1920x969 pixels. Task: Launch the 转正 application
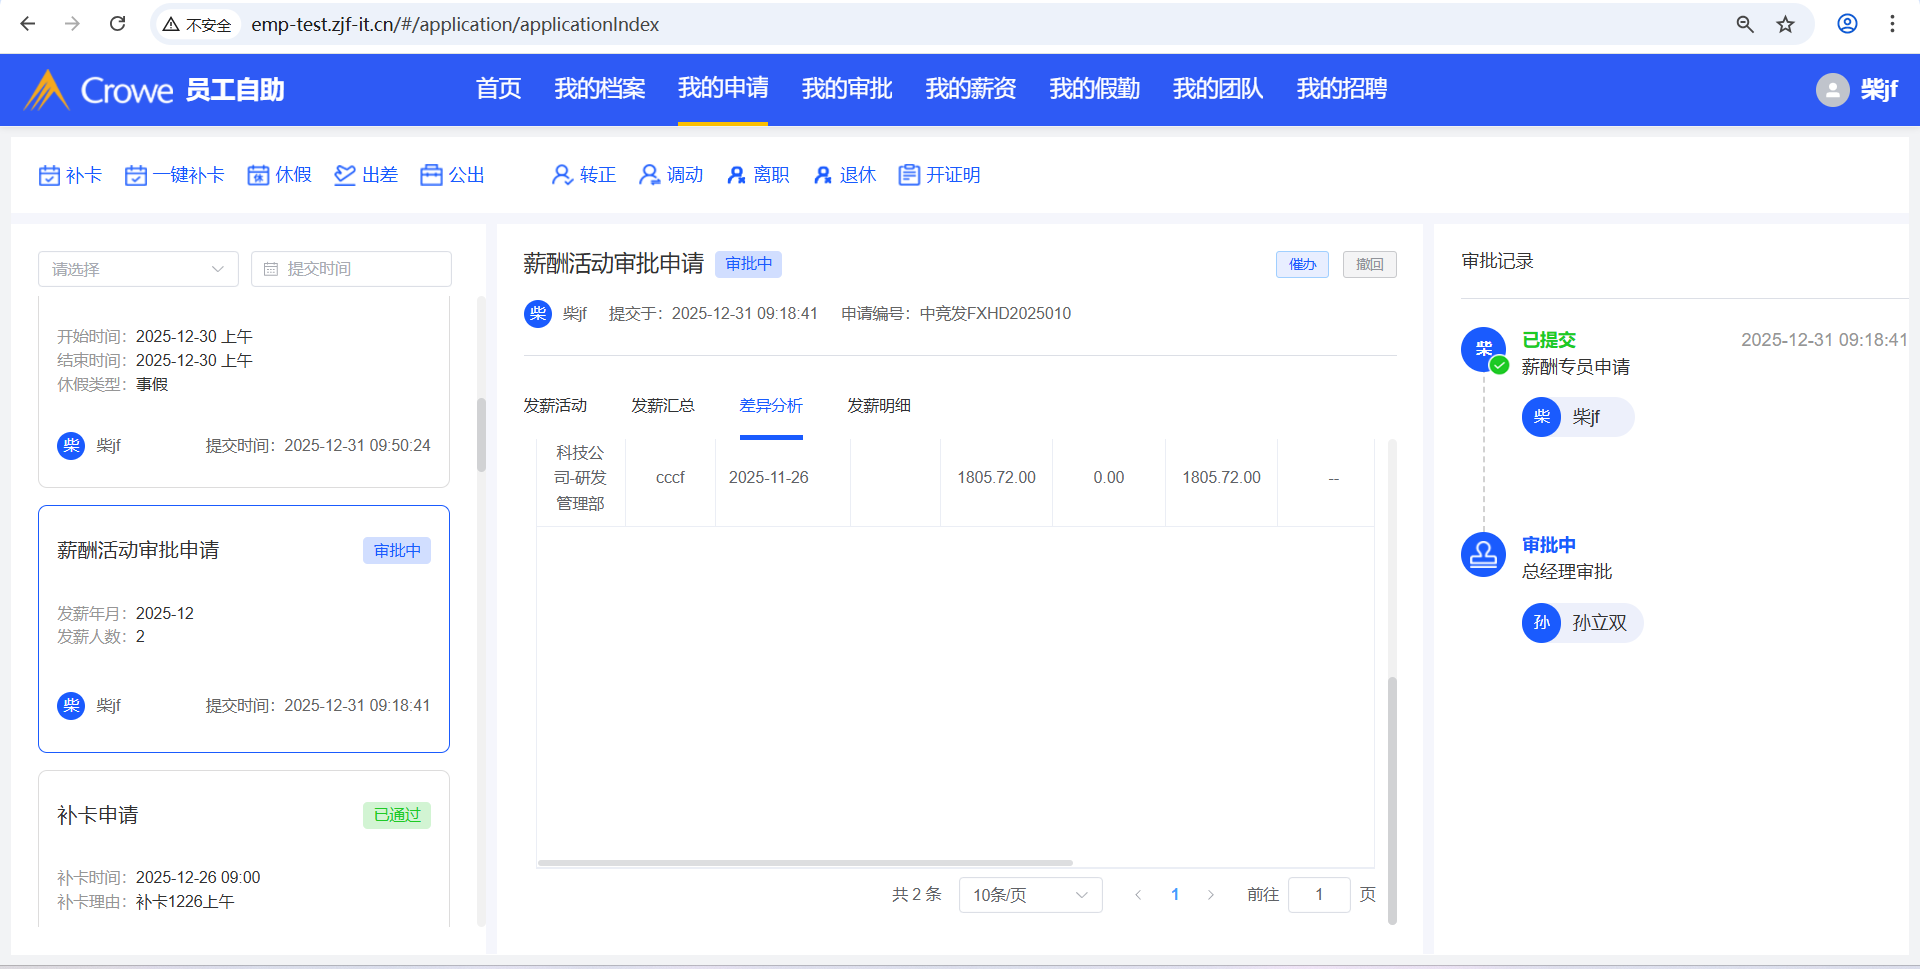click(584, 176)
